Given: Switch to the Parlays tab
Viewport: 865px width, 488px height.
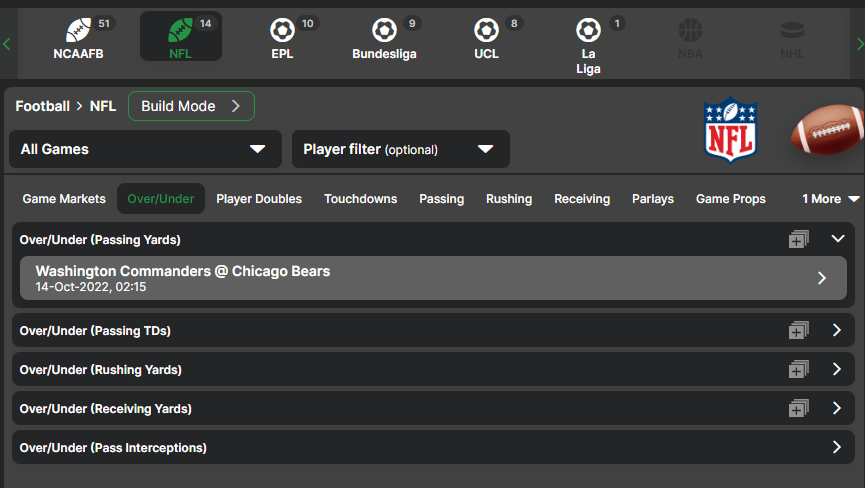Looking at the screenshot, I should tap(653, 199).
